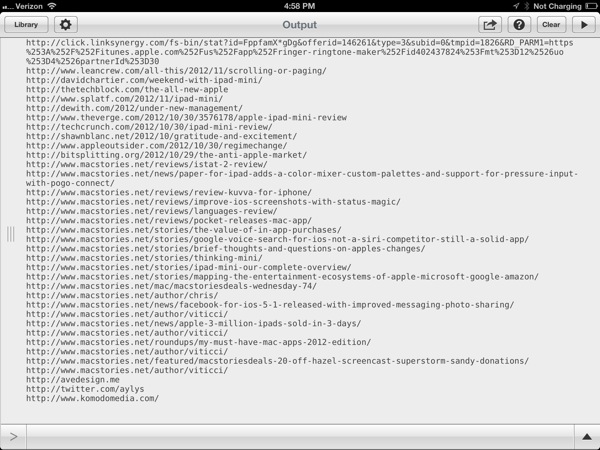Tap the facebook-for-ios-5-1-released URL
The image size is (600, 450).
270,305
